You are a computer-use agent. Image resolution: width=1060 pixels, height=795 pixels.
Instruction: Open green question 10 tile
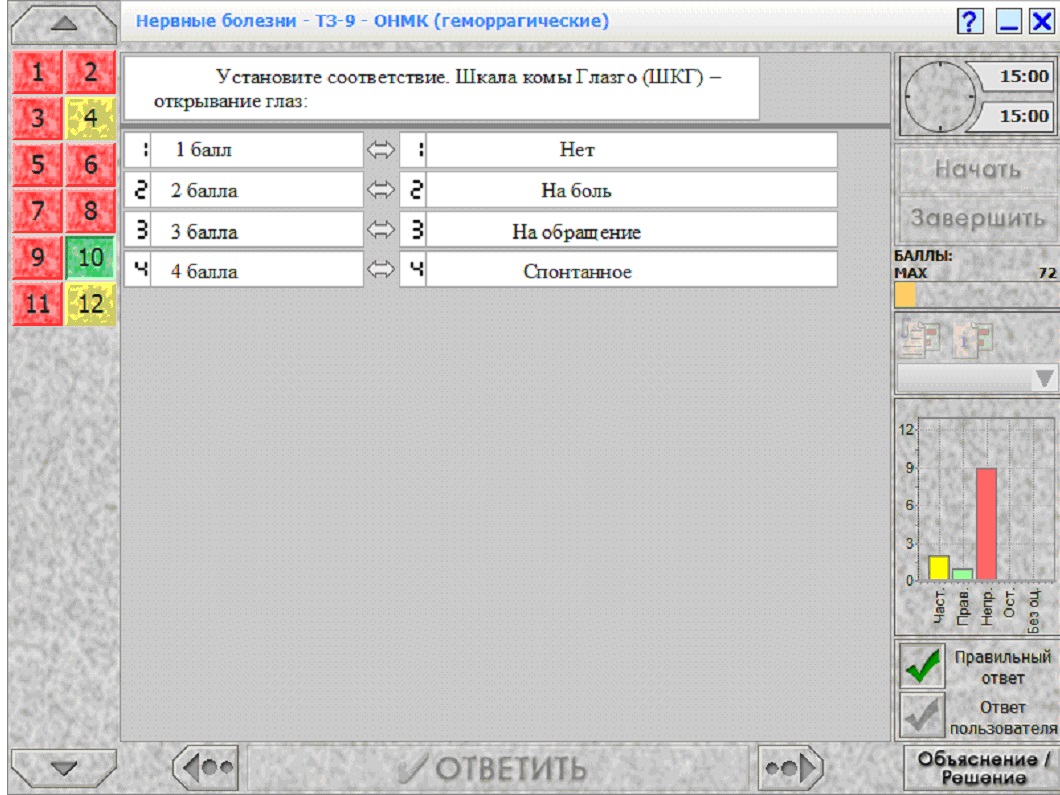point(91,257)
